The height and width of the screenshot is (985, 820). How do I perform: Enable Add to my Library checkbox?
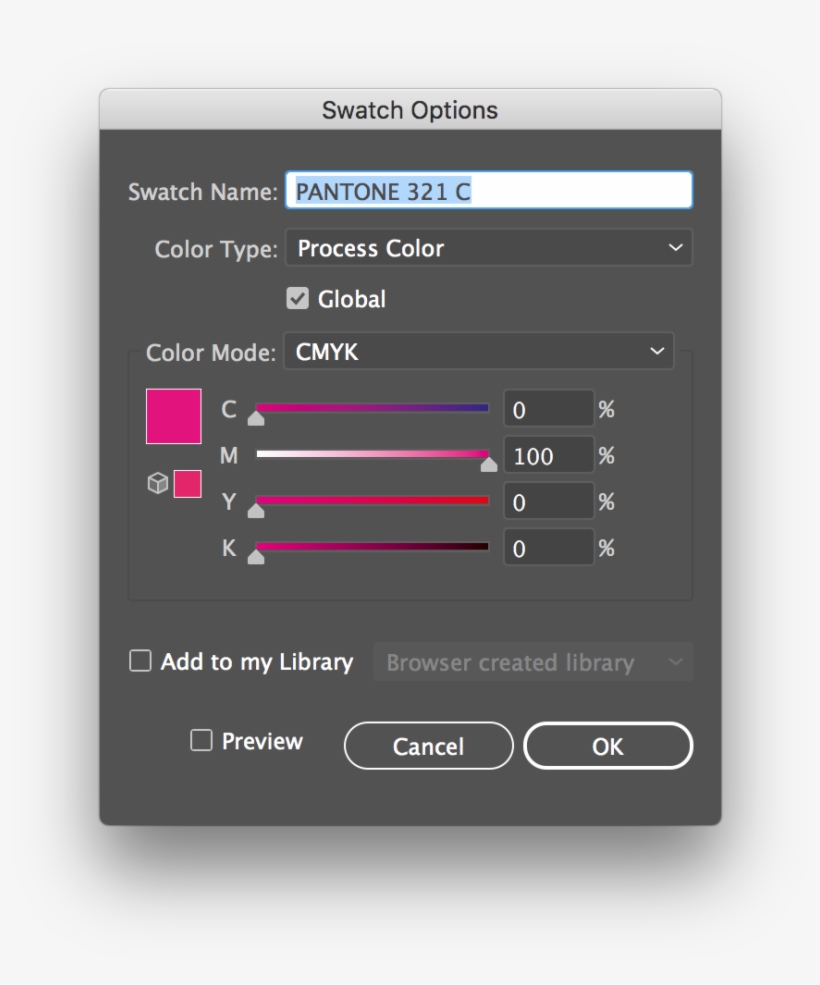tap(141, 661)
